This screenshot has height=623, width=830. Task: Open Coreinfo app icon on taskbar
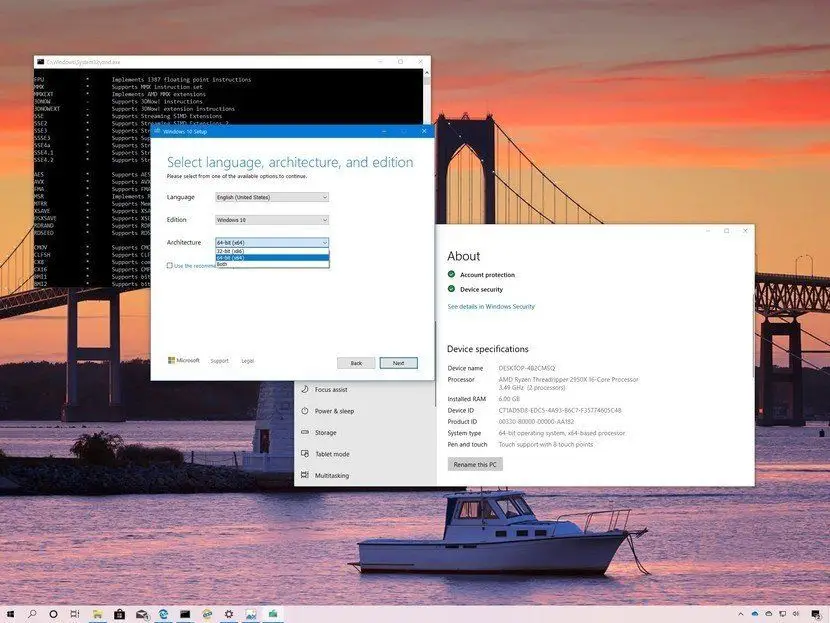coord(207,614)
